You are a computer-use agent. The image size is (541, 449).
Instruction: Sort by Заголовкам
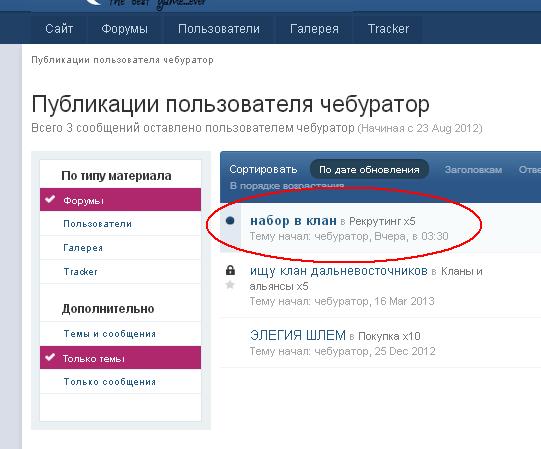coord(473,170)
